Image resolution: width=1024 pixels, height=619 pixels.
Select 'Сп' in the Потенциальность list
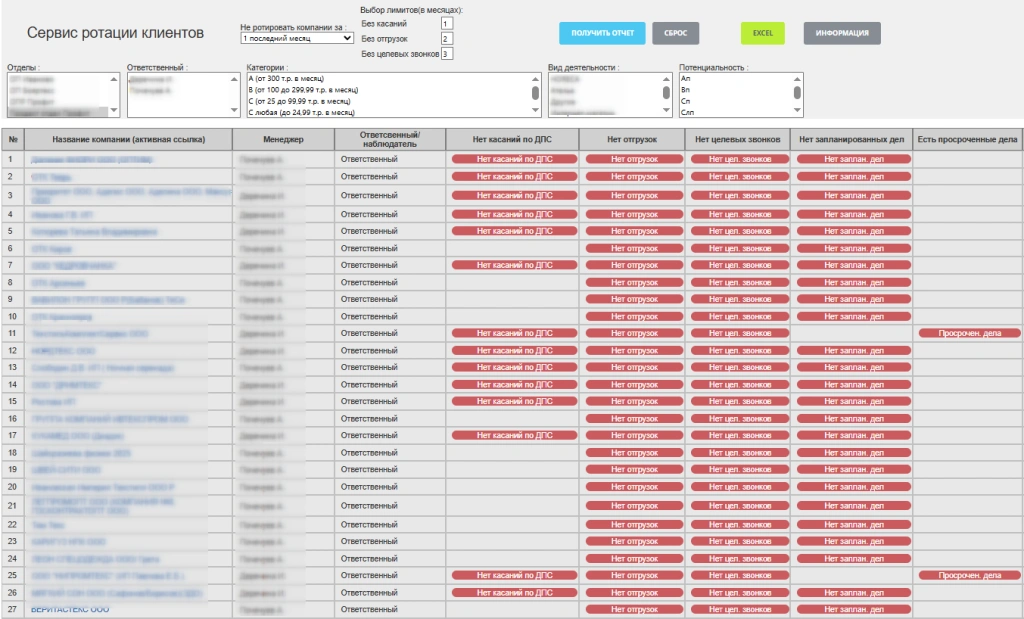[x=685, y=101]
